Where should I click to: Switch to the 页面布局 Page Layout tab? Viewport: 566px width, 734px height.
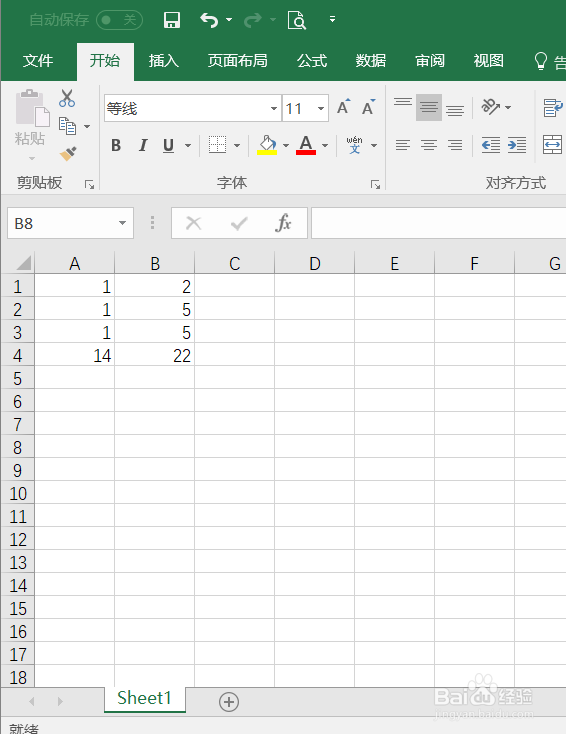[237, 61]
